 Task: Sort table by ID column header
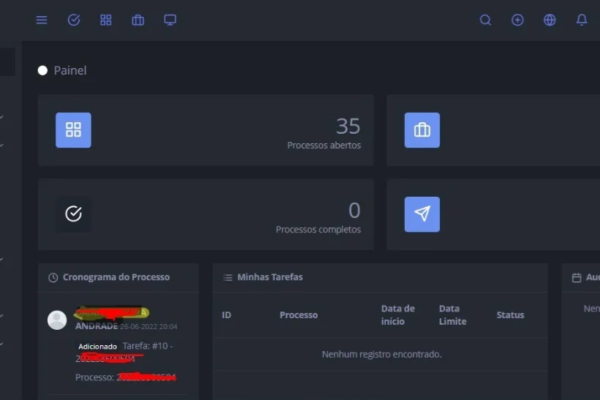coord(227,315)
